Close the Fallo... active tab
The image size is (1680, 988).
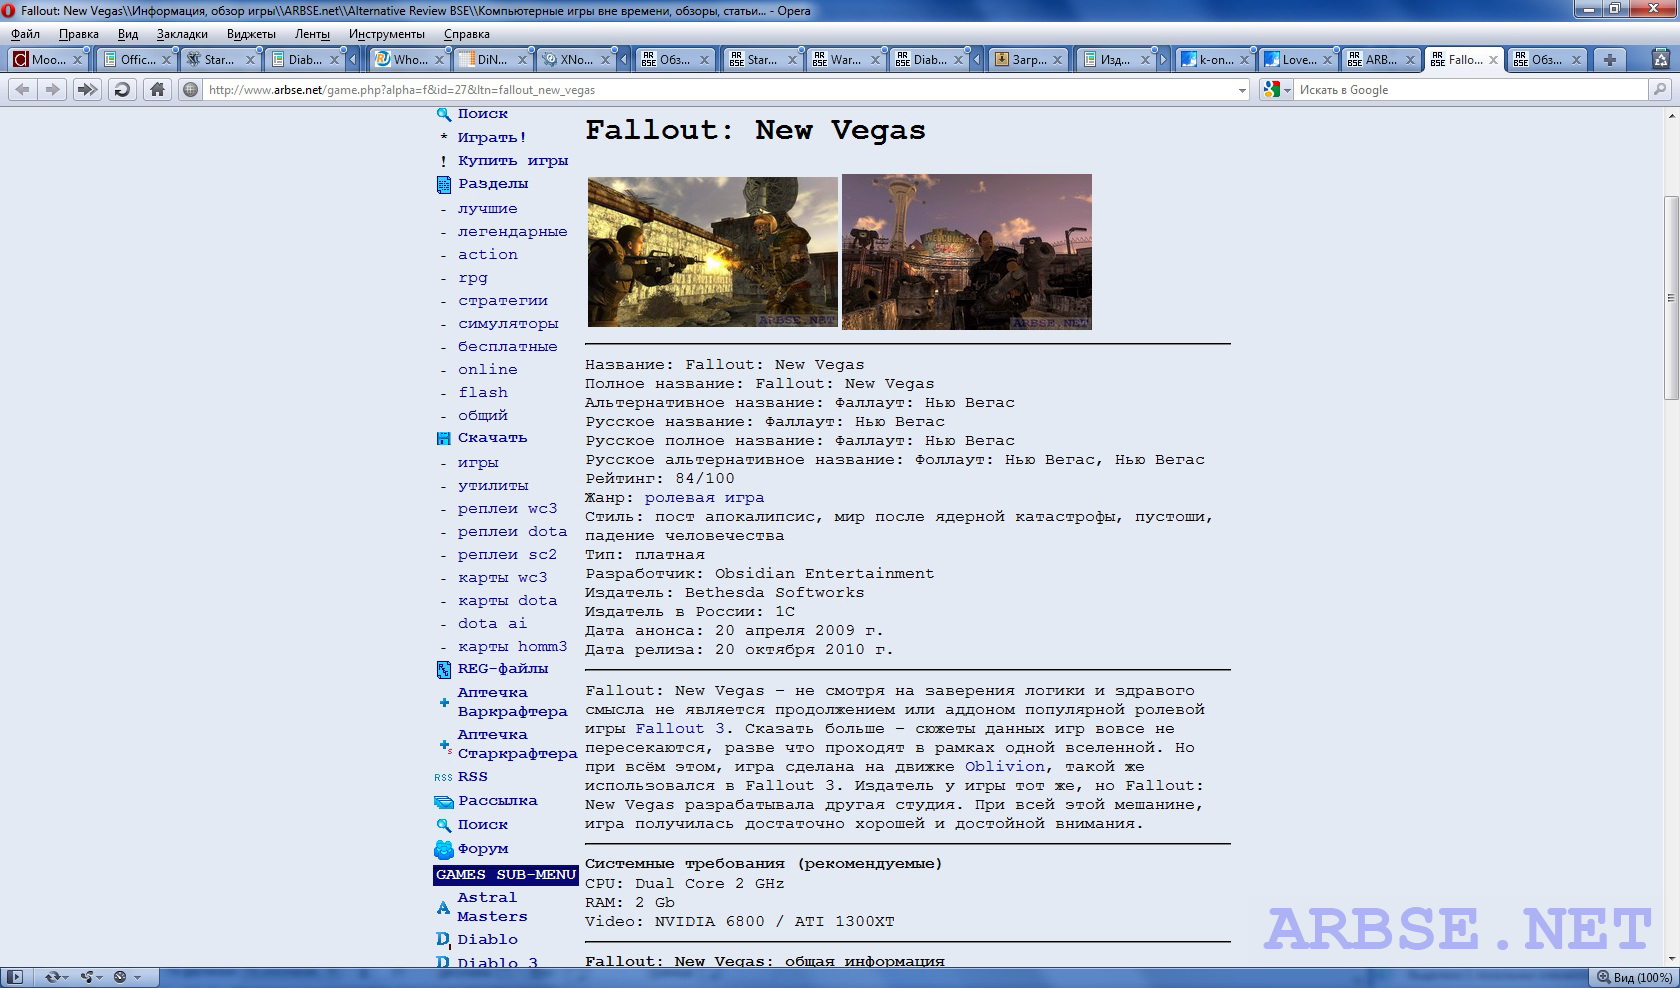click(x=1493, y=60)
